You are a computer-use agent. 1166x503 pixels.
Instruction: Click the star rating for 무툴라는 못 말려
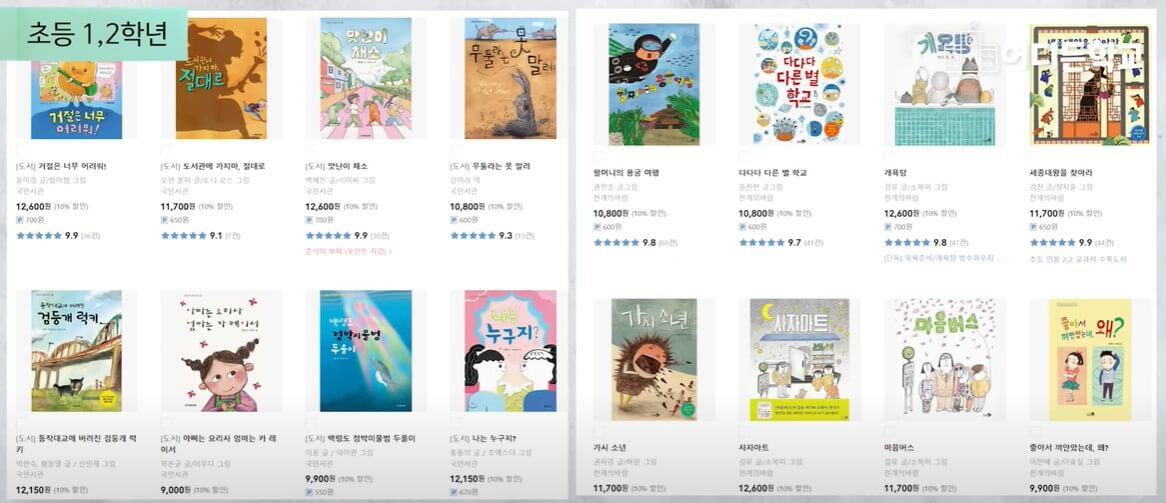click(473, 235)
